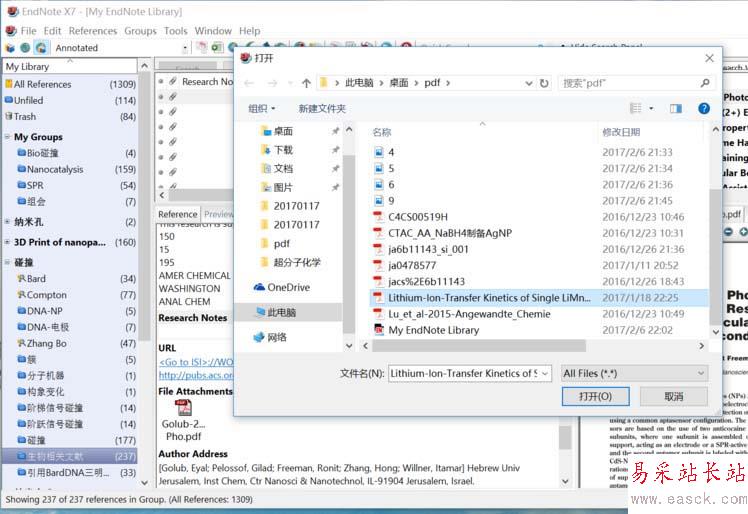Open the Go to ISI URL link
Image resolution: width=748 pixels, height=514 pixels.
click(x=196, y=362)
